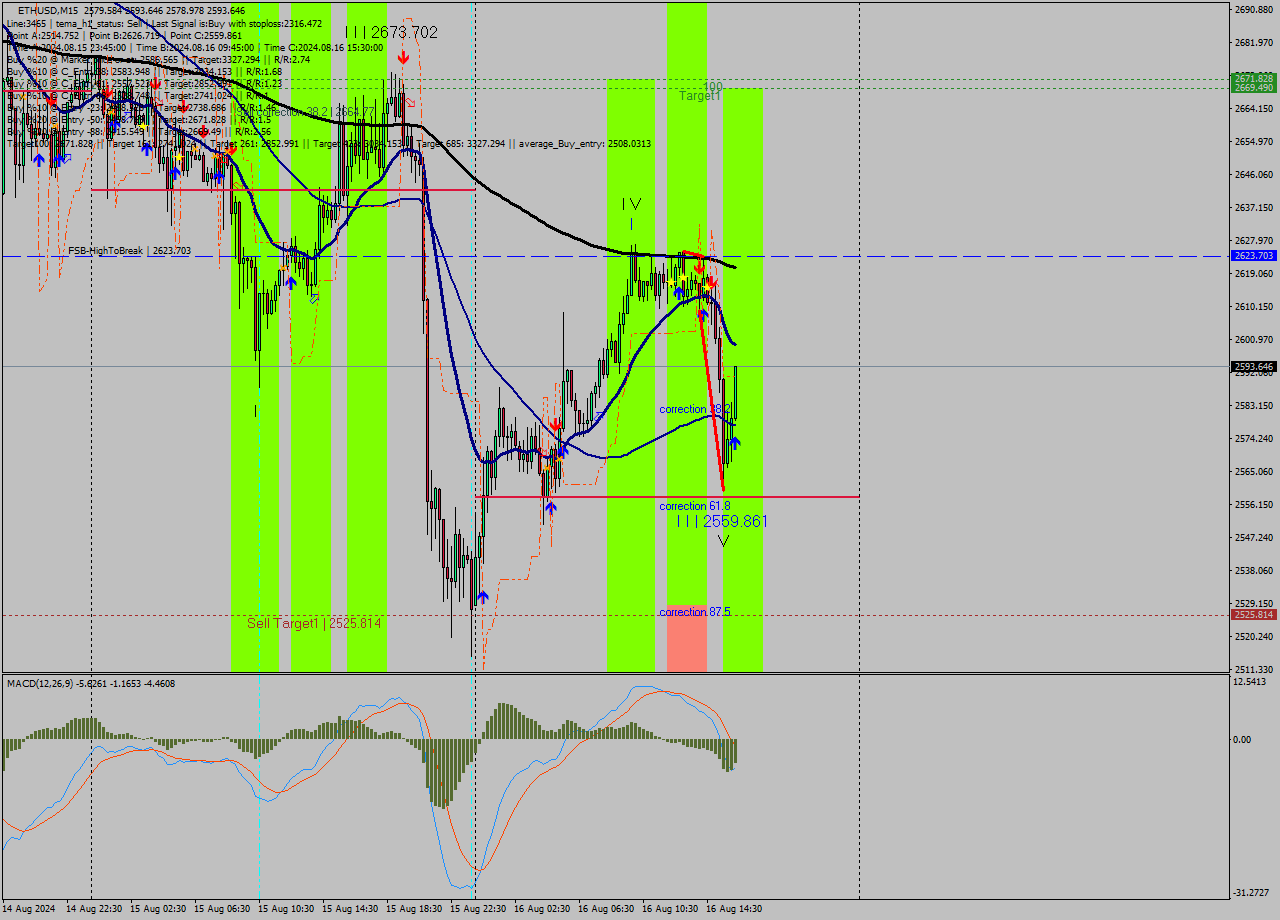1280x920 pixels.
Task: Click the blue up arrow near the 2619 level on the left
Action: (x=291, y=283)
